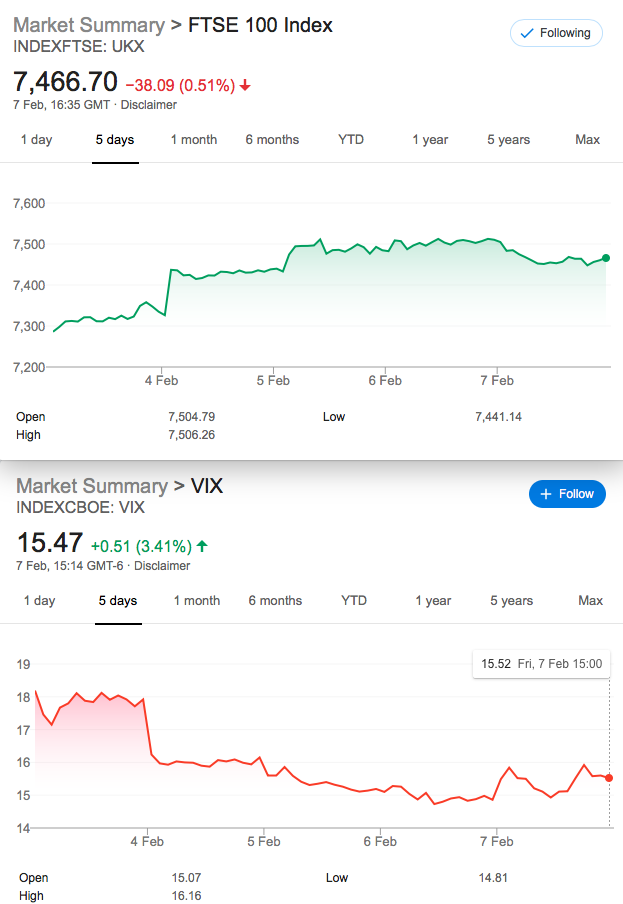
Task: Click the 15.52 Fri, 7 Feb 15:00 tooltip
Action: tap(541, 664)
